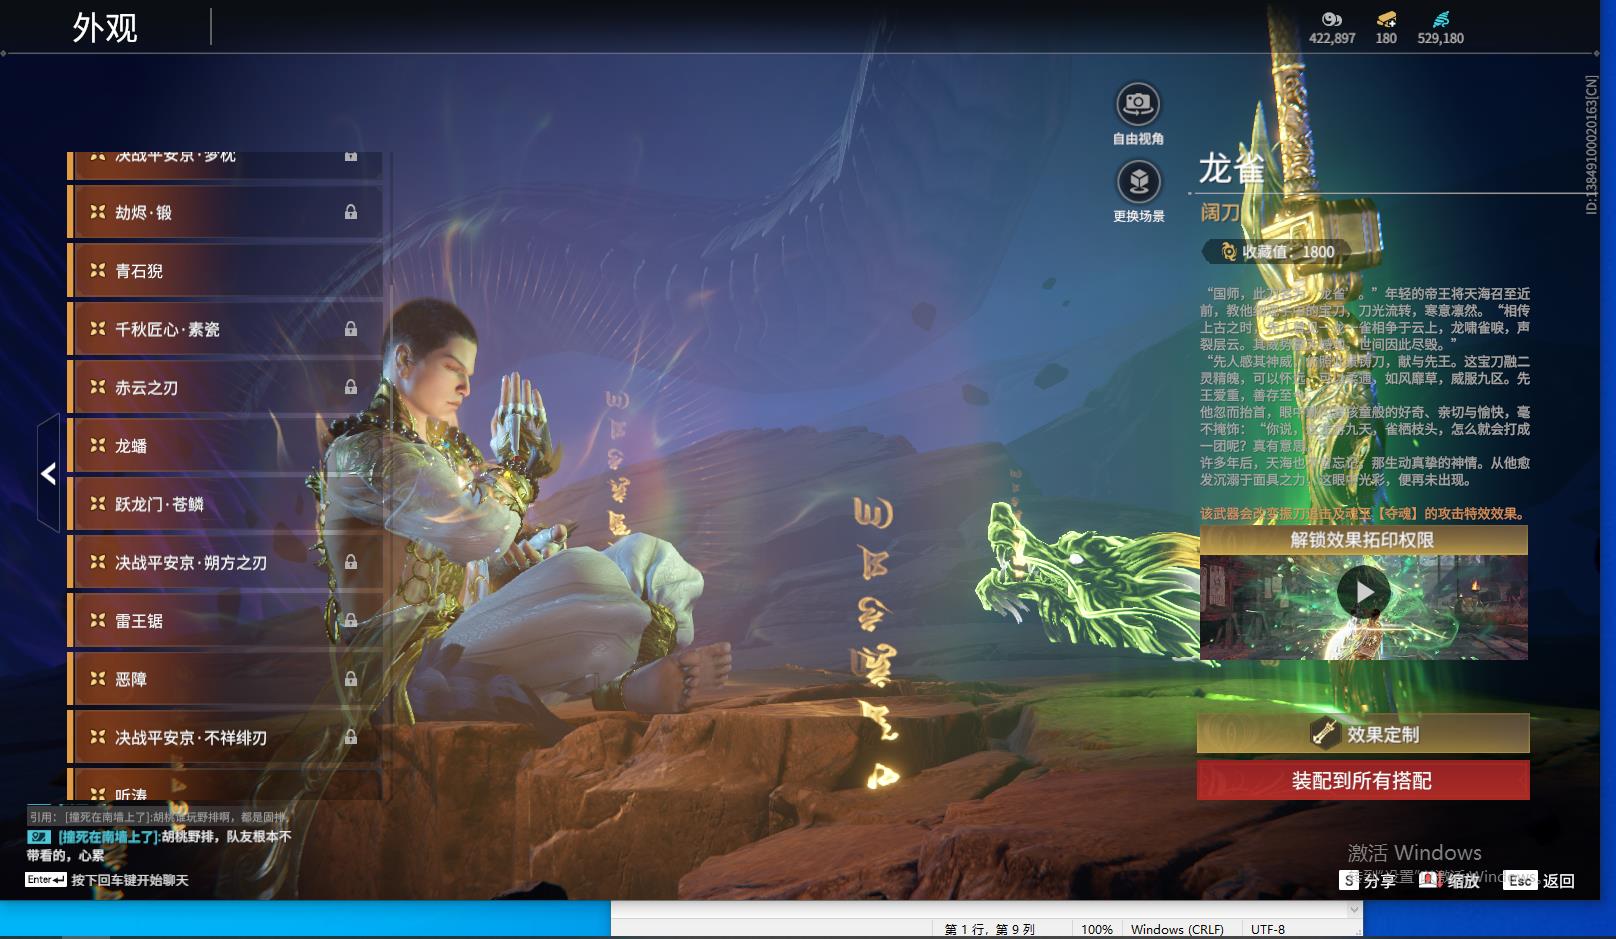Click the silver coin currency icon
The image size is (1616, 939).
click(x=1331, y=19)
